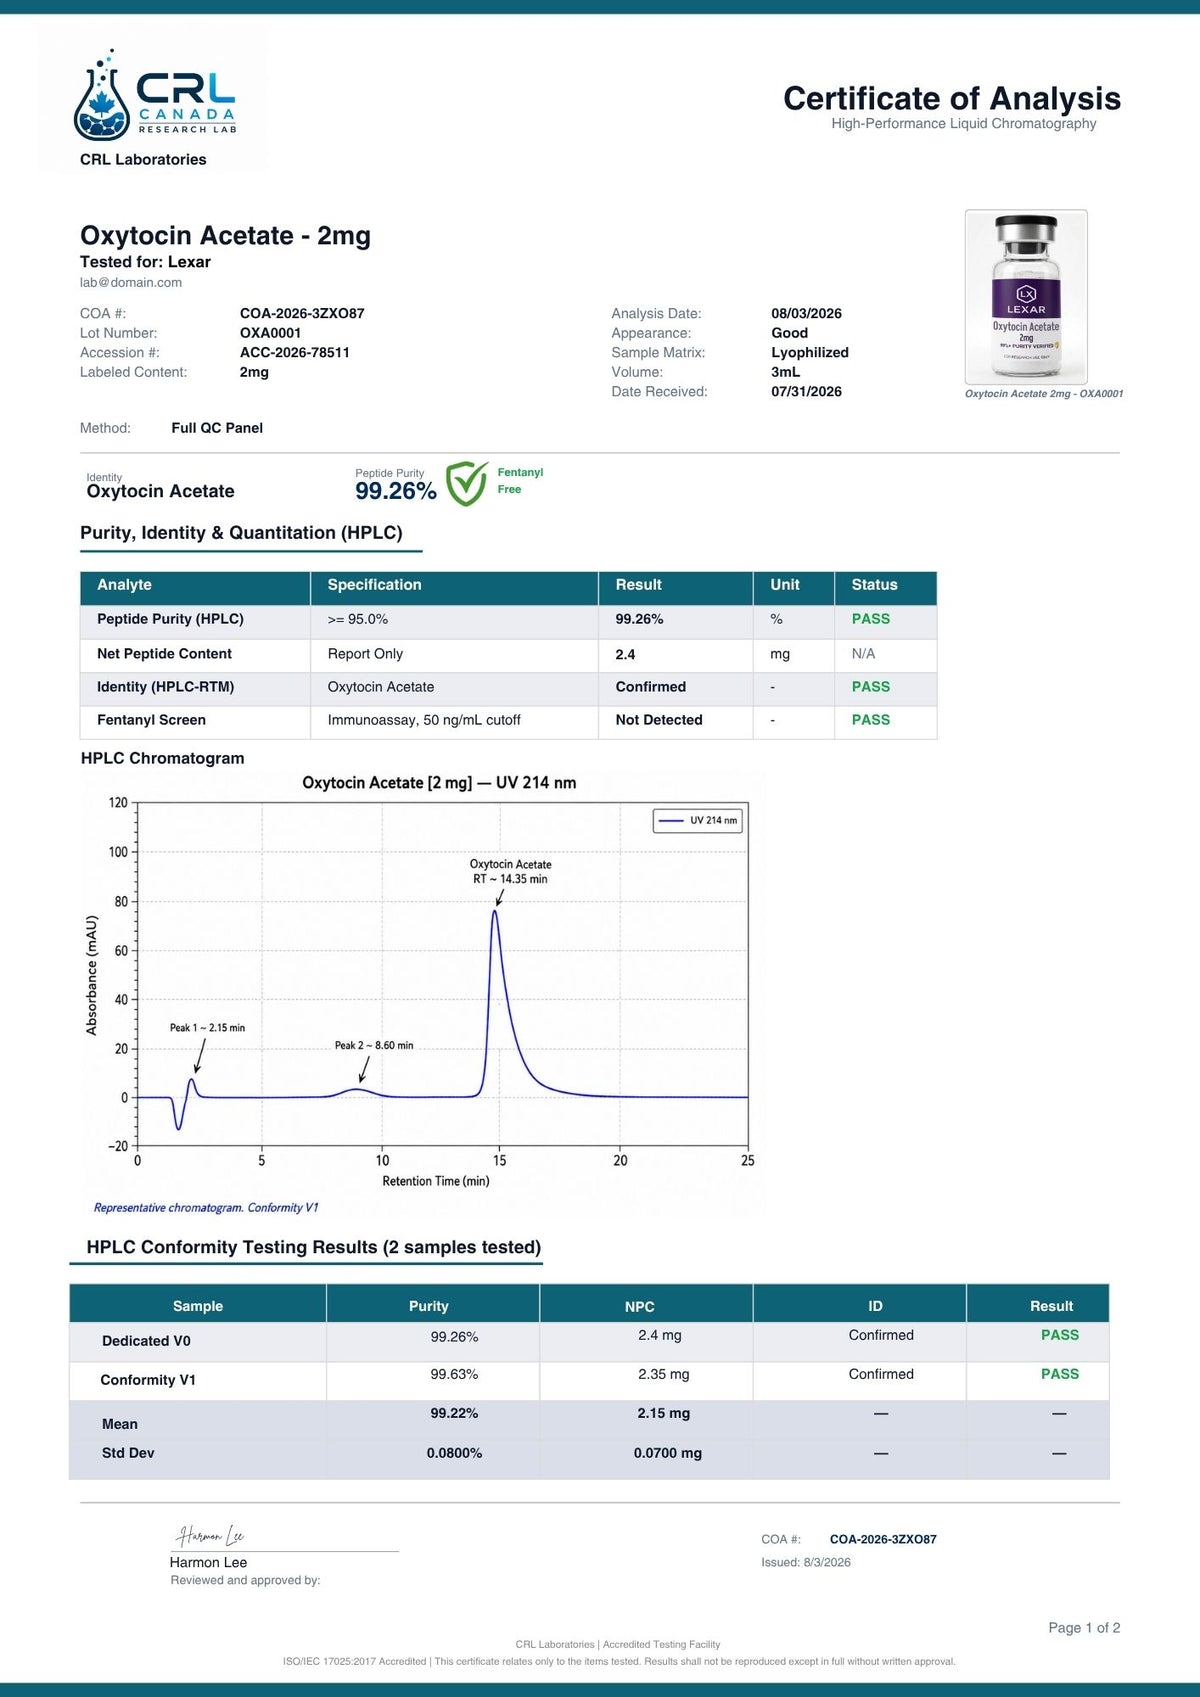Click the Peak 1 ~ 2.15 min annotation

207,1028
